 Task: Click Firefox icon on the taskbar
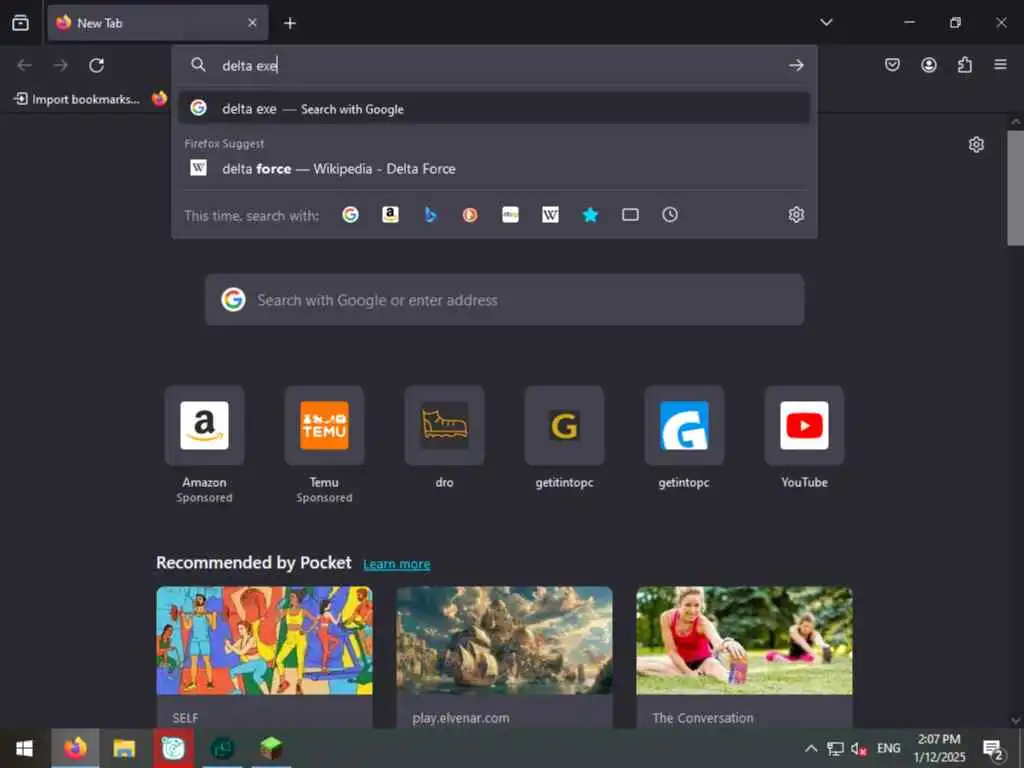pos(75,748)
